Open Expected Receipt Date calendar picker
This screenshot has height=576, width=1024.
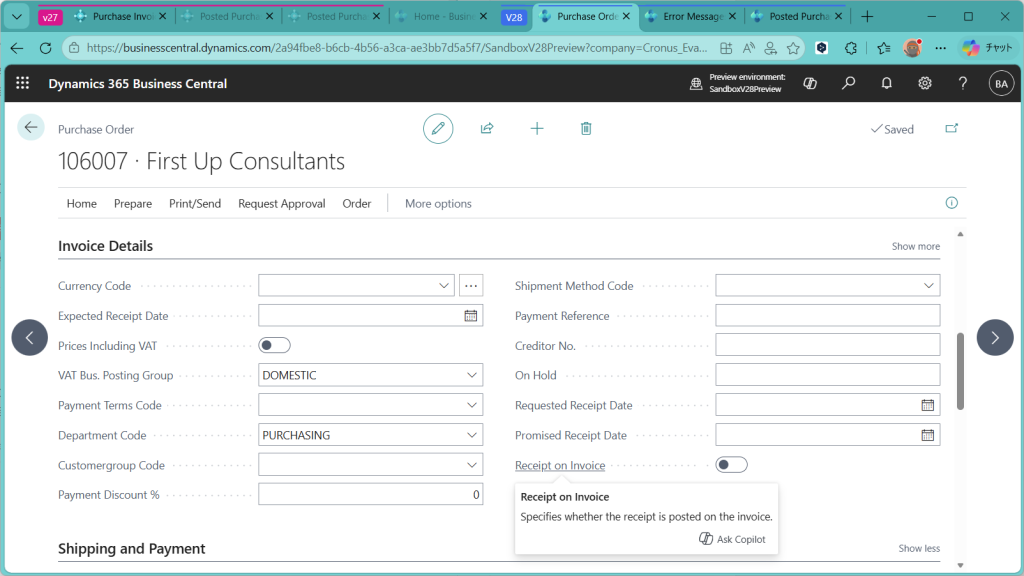[x=471, y=316]
